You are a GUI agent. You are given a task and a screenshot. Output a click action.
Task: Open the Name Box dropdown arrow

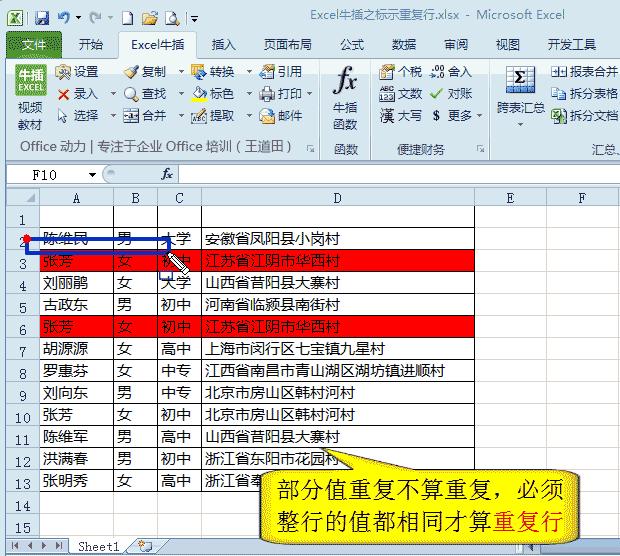[93, 175]
